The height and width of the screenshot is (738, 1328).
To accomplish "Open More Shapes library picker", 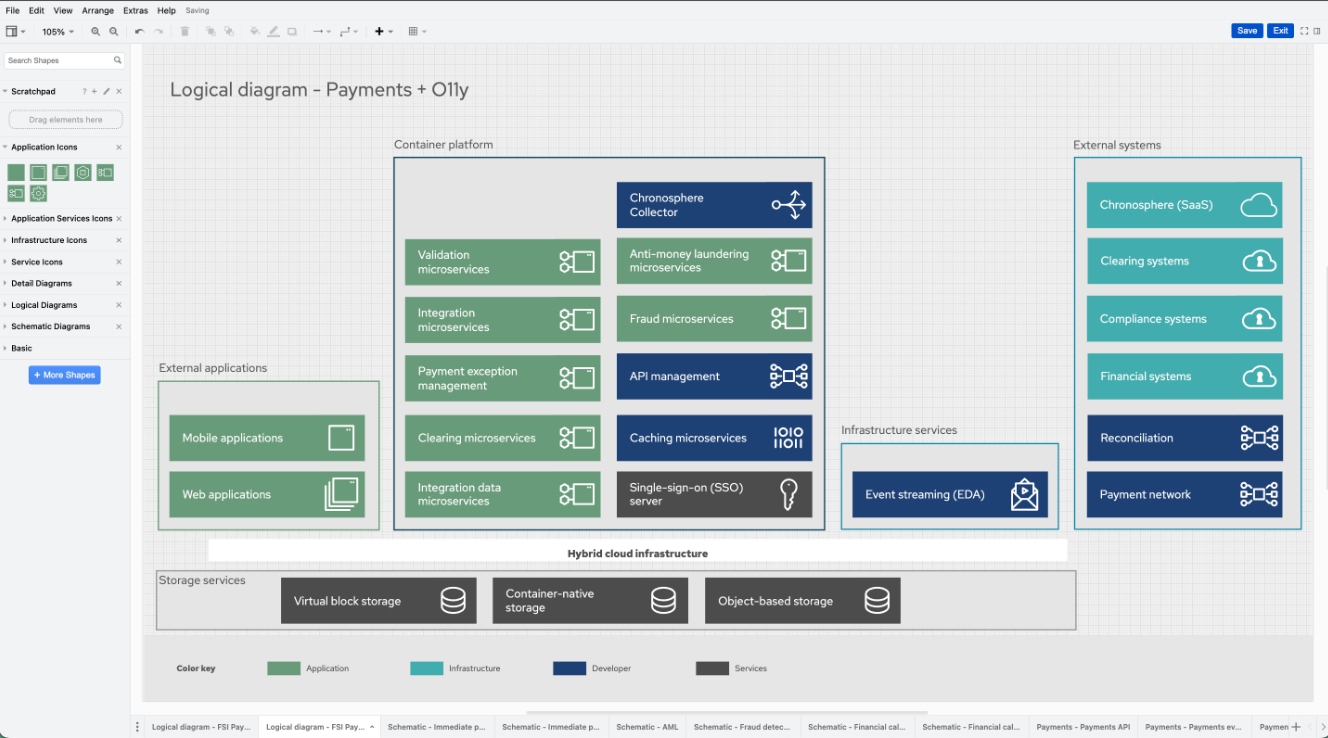I will click(x=64, y=374).
